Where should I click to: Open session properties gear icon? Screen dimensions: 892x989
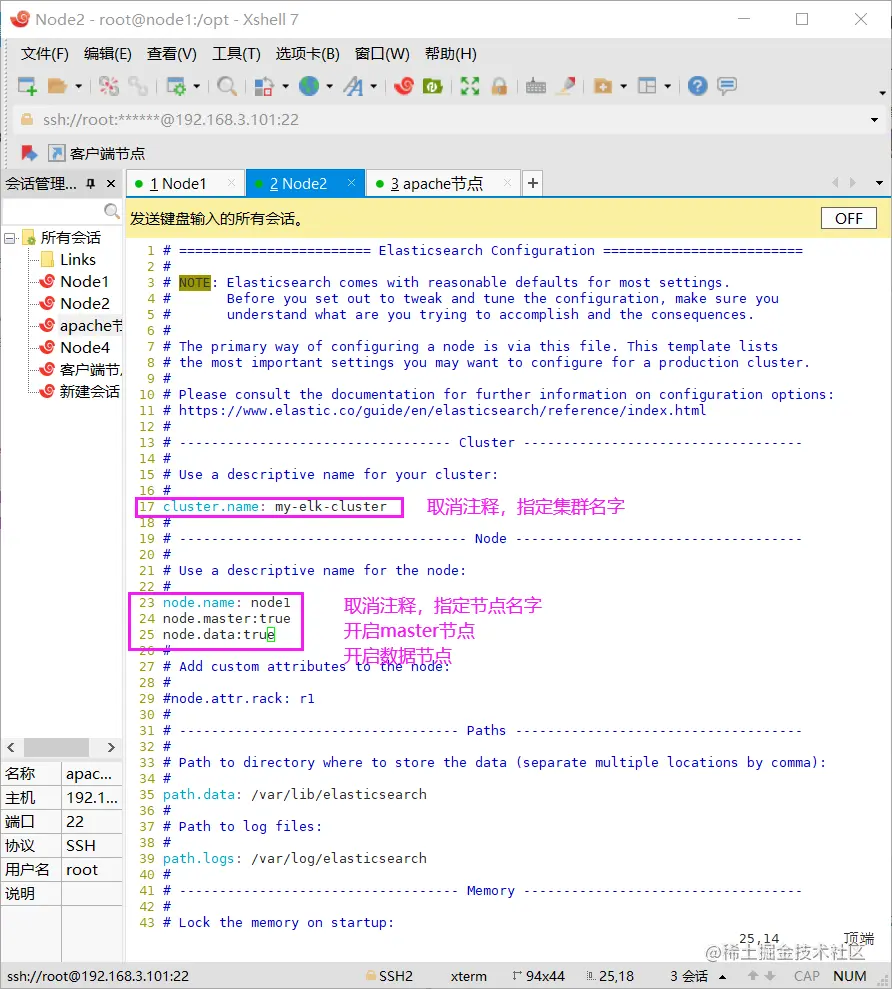point(176,86)
